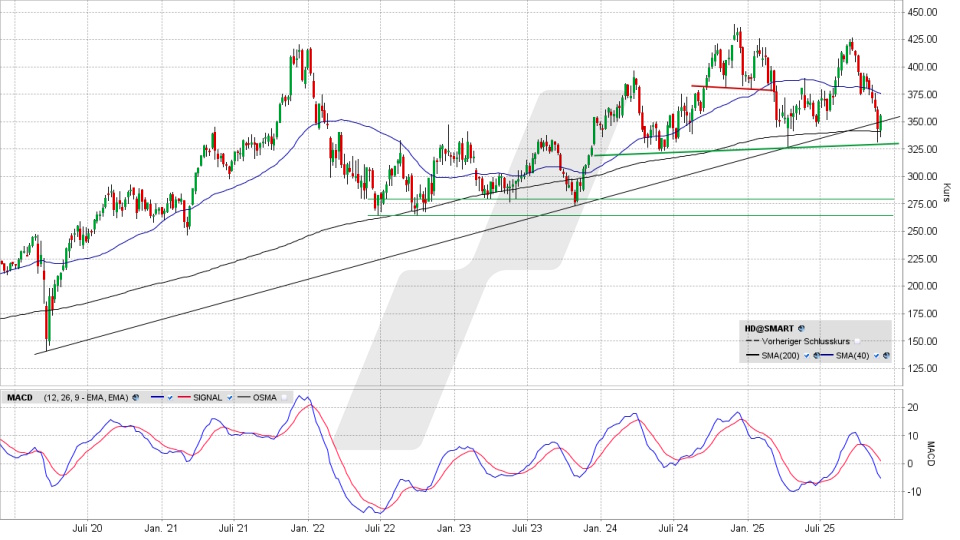Open MACD parameter settings icon
This screenshot has width=960, height=540.
tap(135, 397)
